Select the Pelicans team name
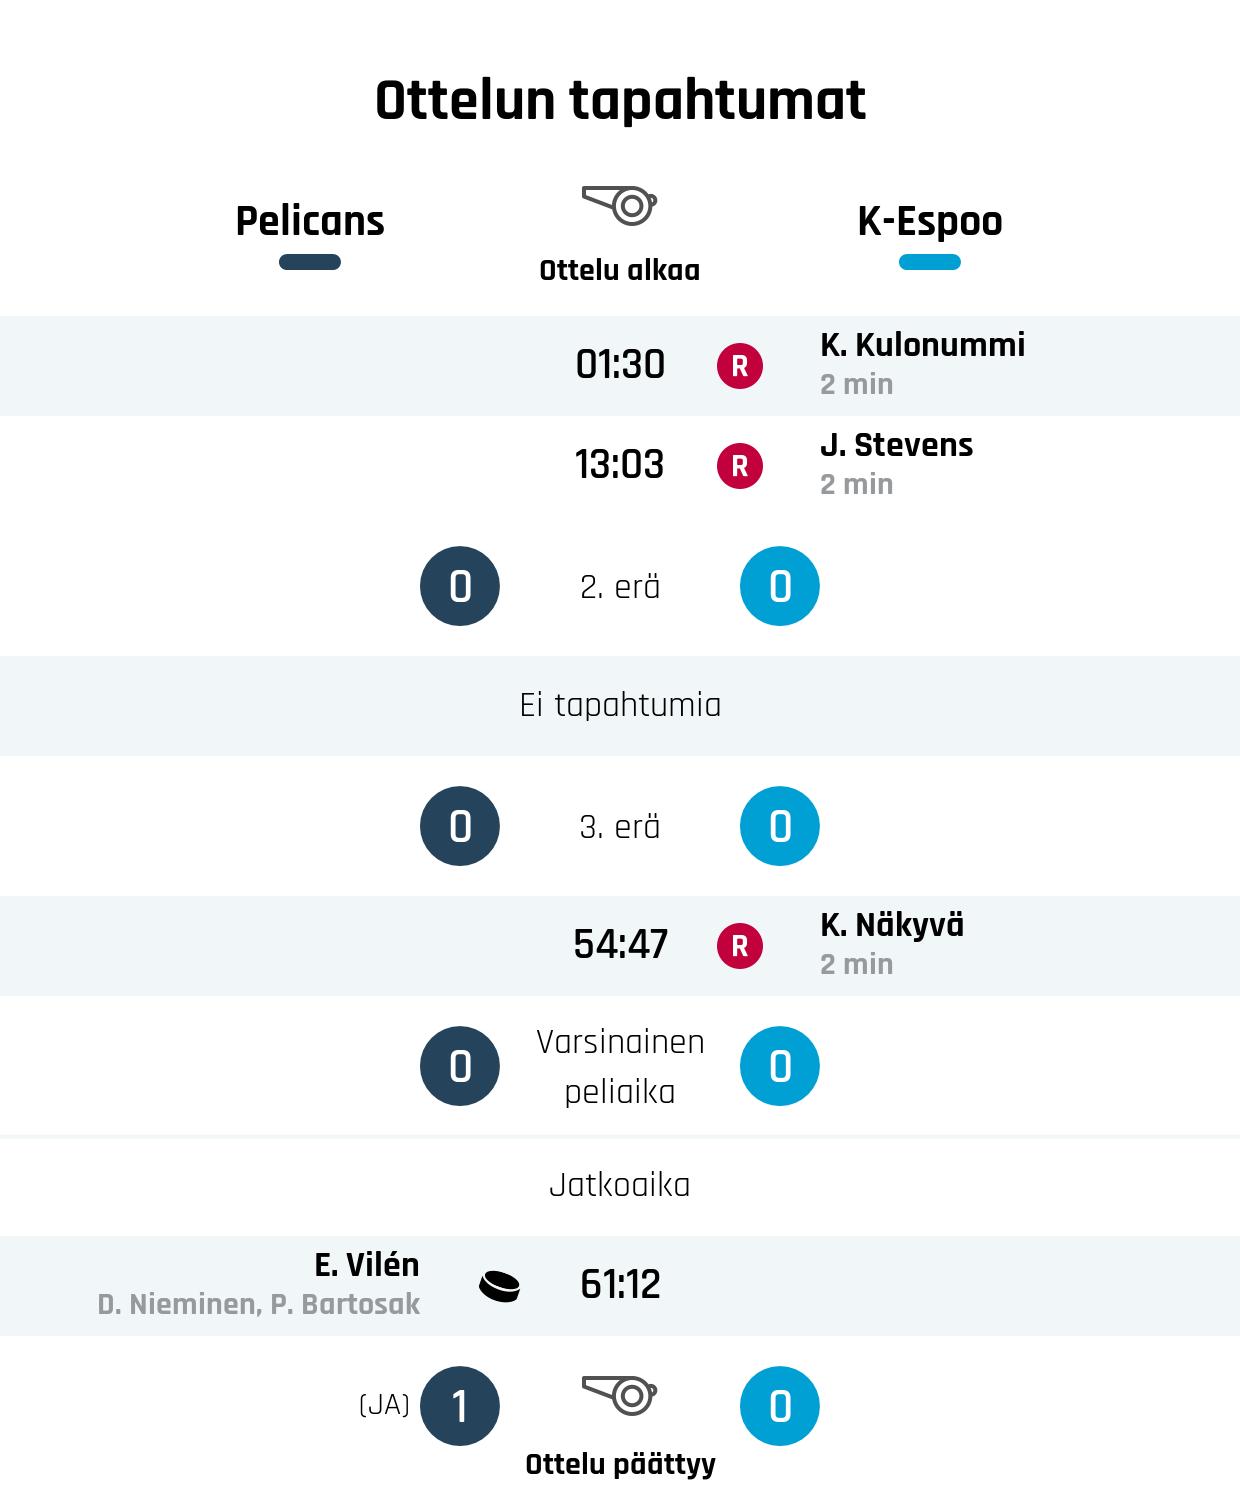 [310, 221]
